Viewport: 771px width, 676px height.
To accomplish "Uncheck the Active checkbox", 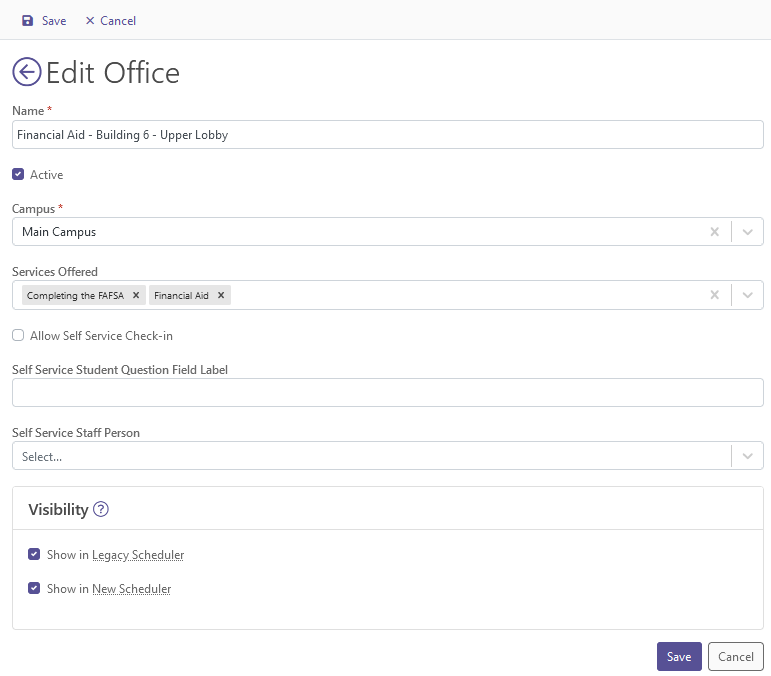I will (x=18, y=174).
